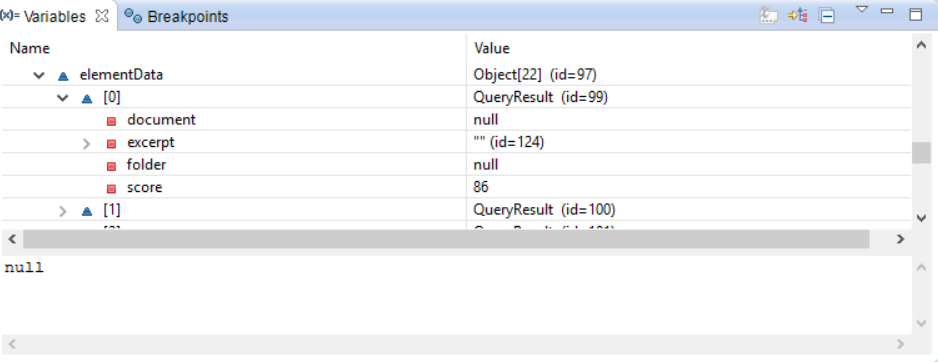938x362 pixels.
Task: Maximize the Variables view
Action: [x=916, y=14]
